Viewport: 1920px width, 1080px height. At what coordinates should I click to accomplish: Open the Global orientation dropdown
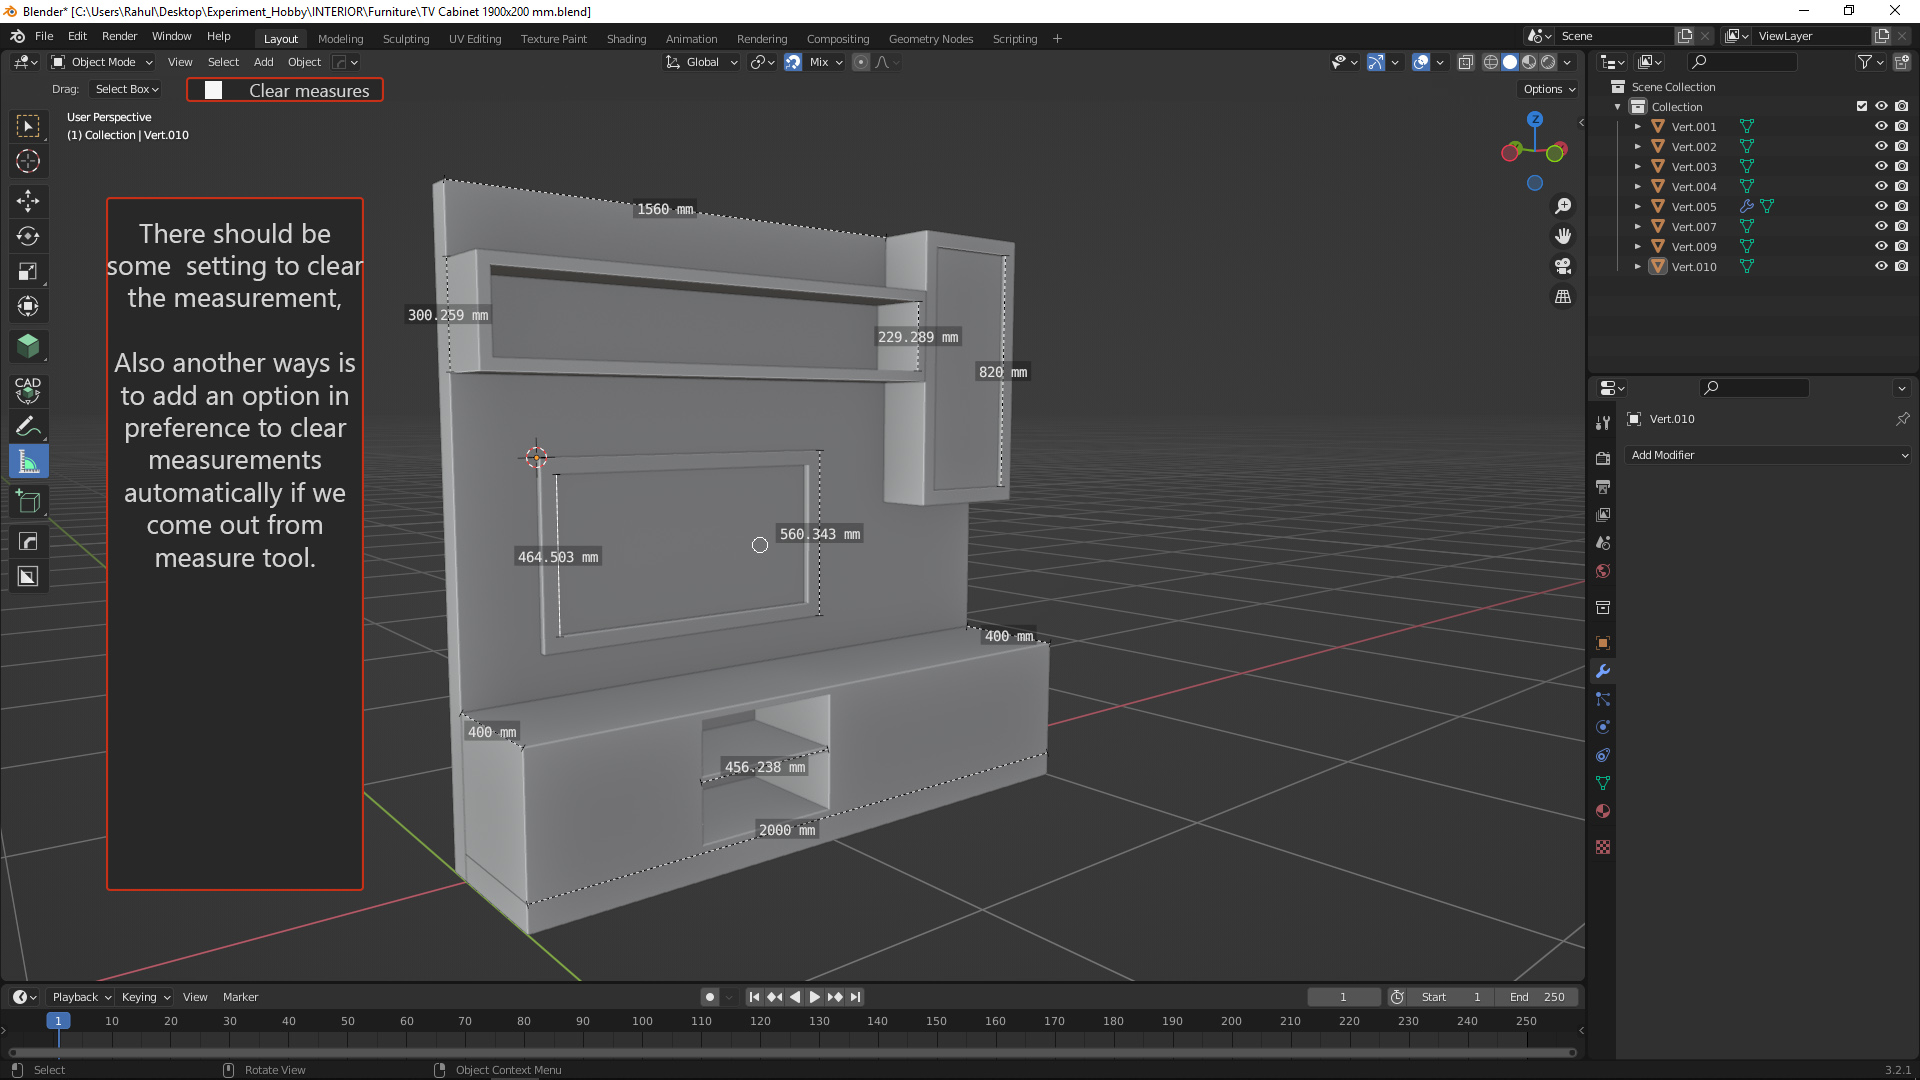701,62
